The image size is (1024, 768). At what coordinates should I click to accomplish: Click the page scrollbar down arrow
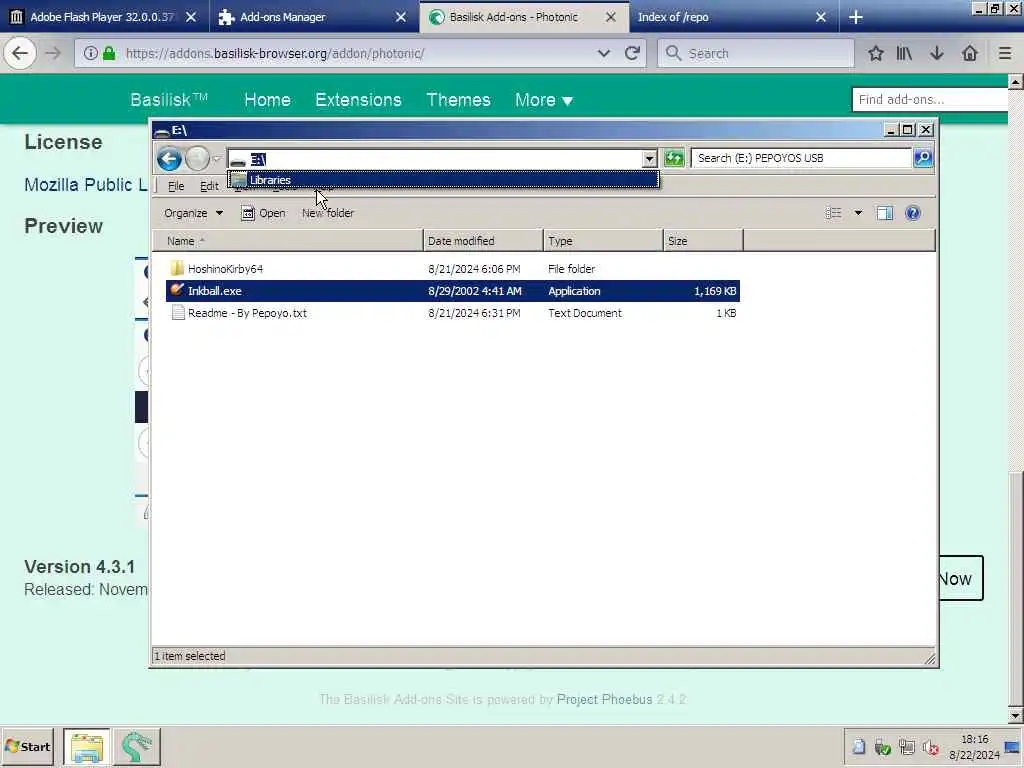[x=1015, y=716]
